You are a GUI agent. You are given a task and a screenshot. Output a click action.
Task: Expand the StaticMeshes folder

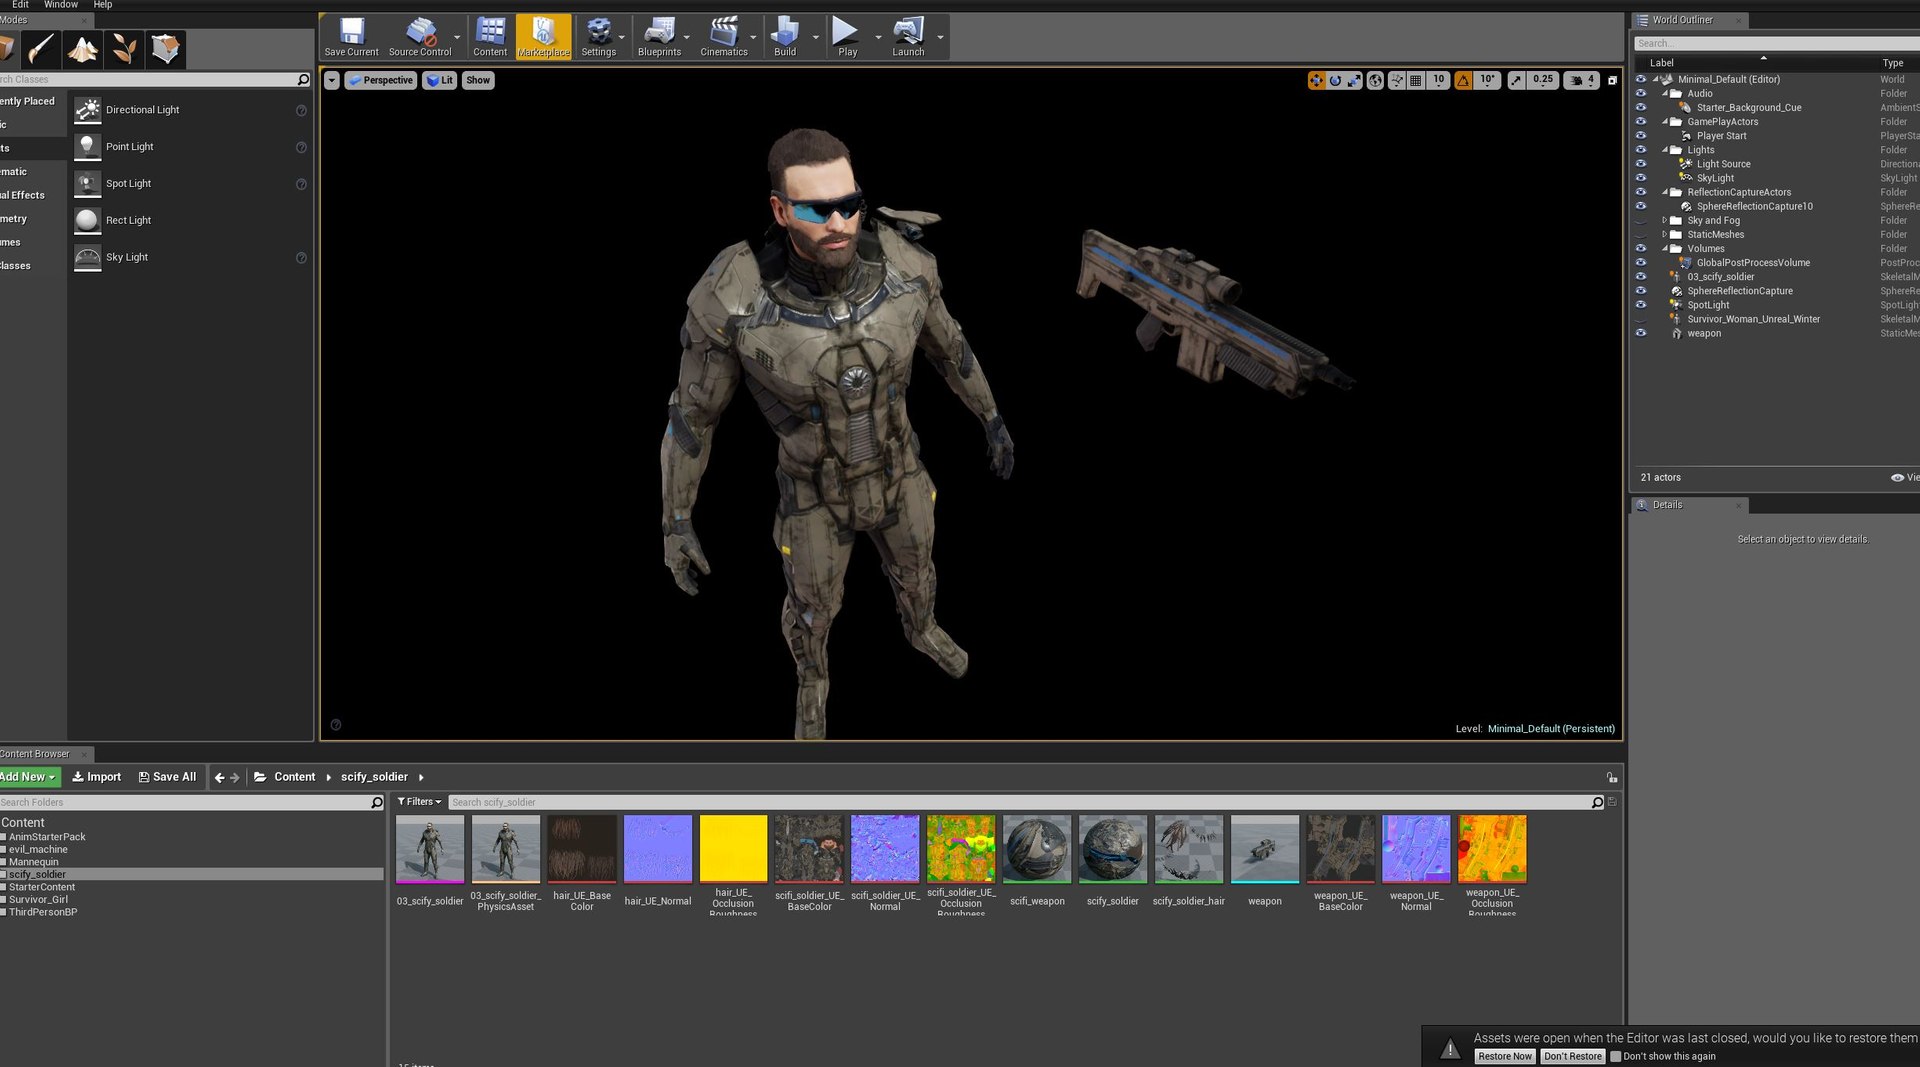(1665, 234)
